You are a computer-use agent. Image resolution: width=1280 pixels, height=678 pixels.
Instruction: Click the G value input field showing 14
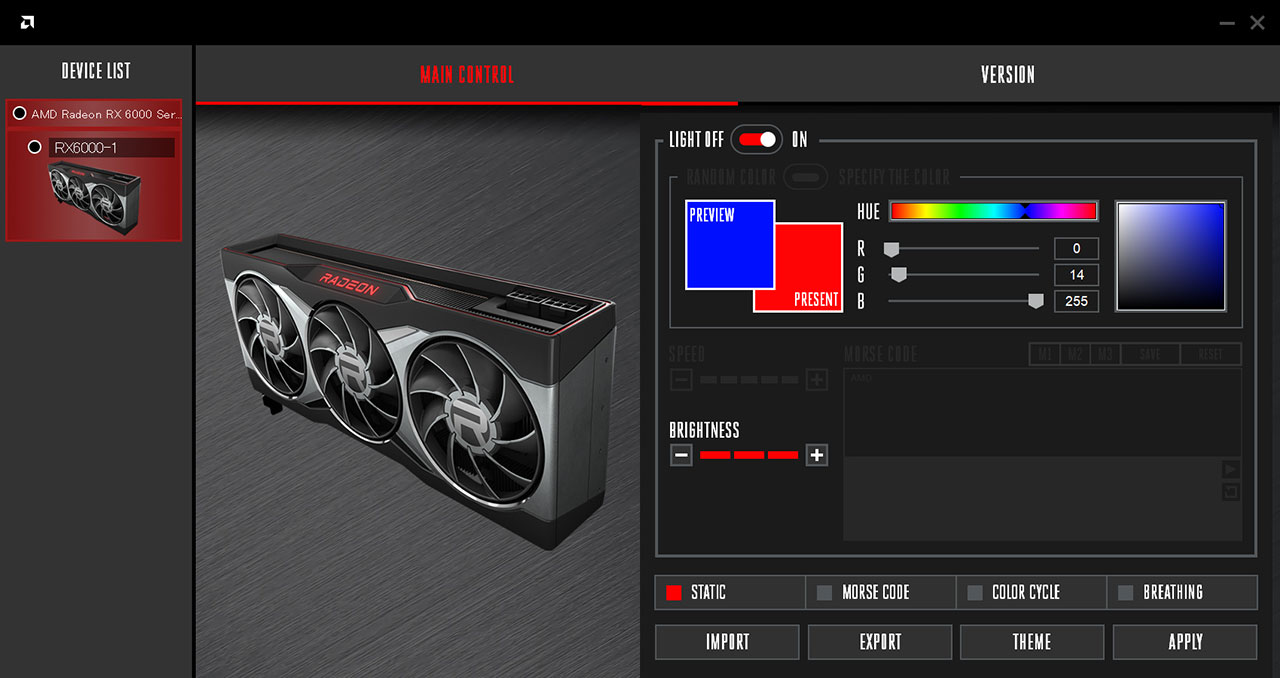click(1076, 274)
